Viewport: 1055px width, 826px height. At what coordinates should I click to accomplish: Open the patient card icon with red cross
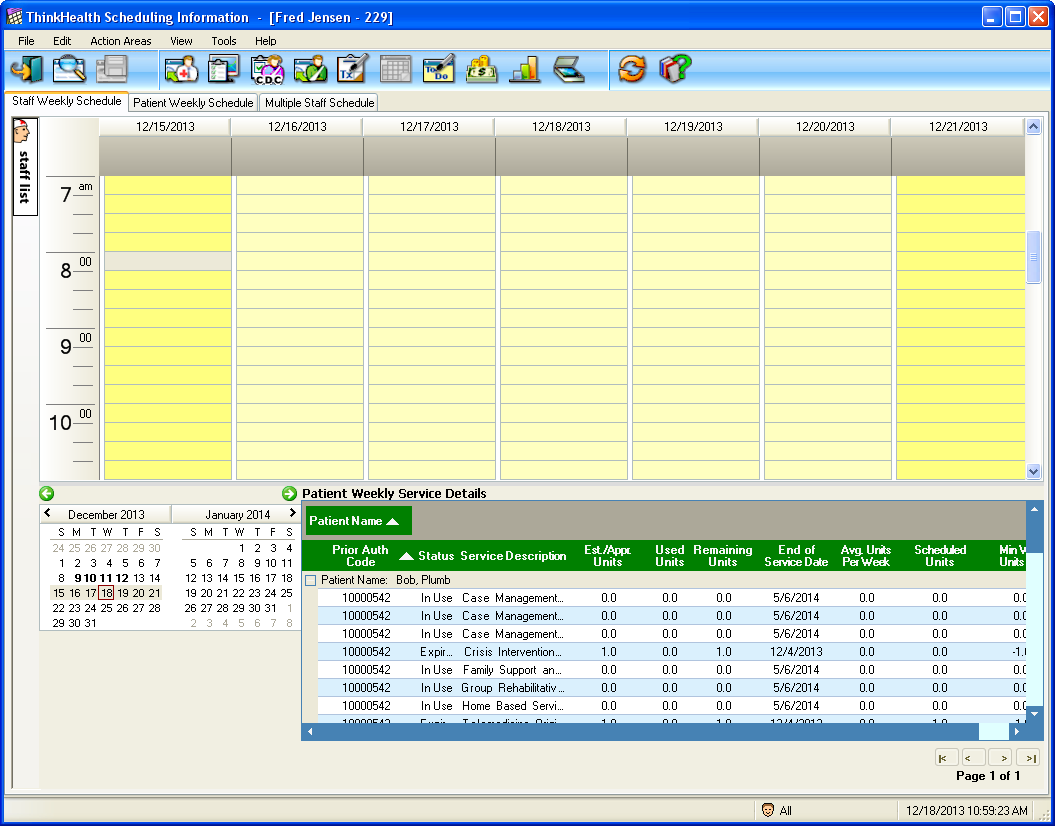(182, 69)
